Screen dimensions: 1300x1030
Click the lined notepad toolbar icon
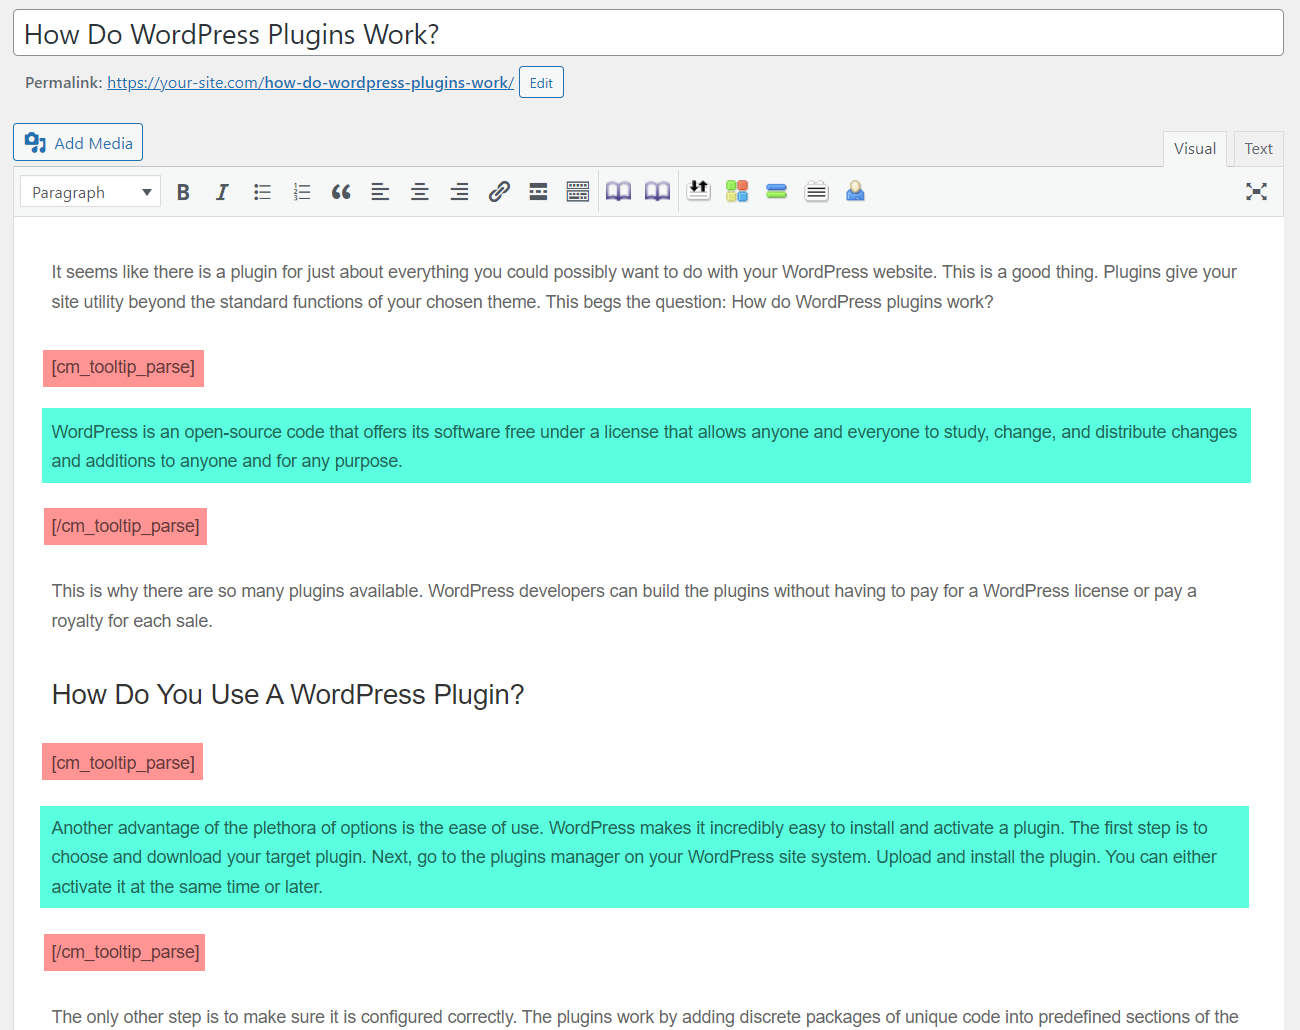click(x=816, y=191)
